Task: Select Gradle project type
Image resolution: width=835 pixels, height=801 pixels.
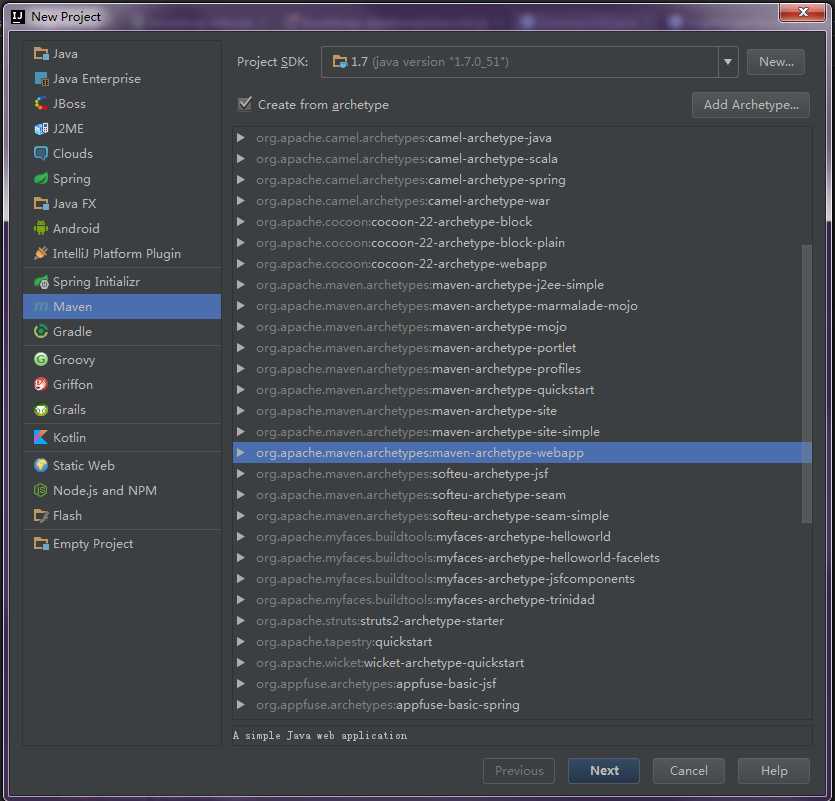Action: click(122, 332)
